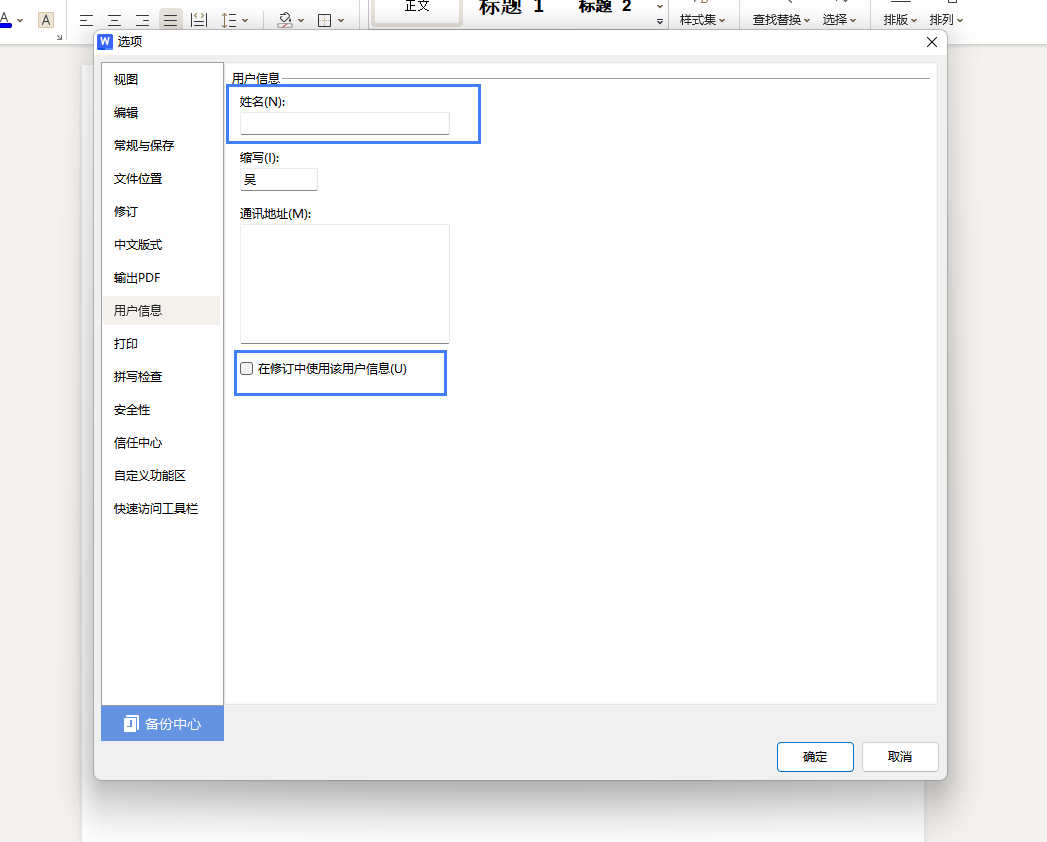Image resolution: width=1047 pixels, height=842 pixels.
Task: Open the 快速访问工具栏 options category
Action: 162,509
